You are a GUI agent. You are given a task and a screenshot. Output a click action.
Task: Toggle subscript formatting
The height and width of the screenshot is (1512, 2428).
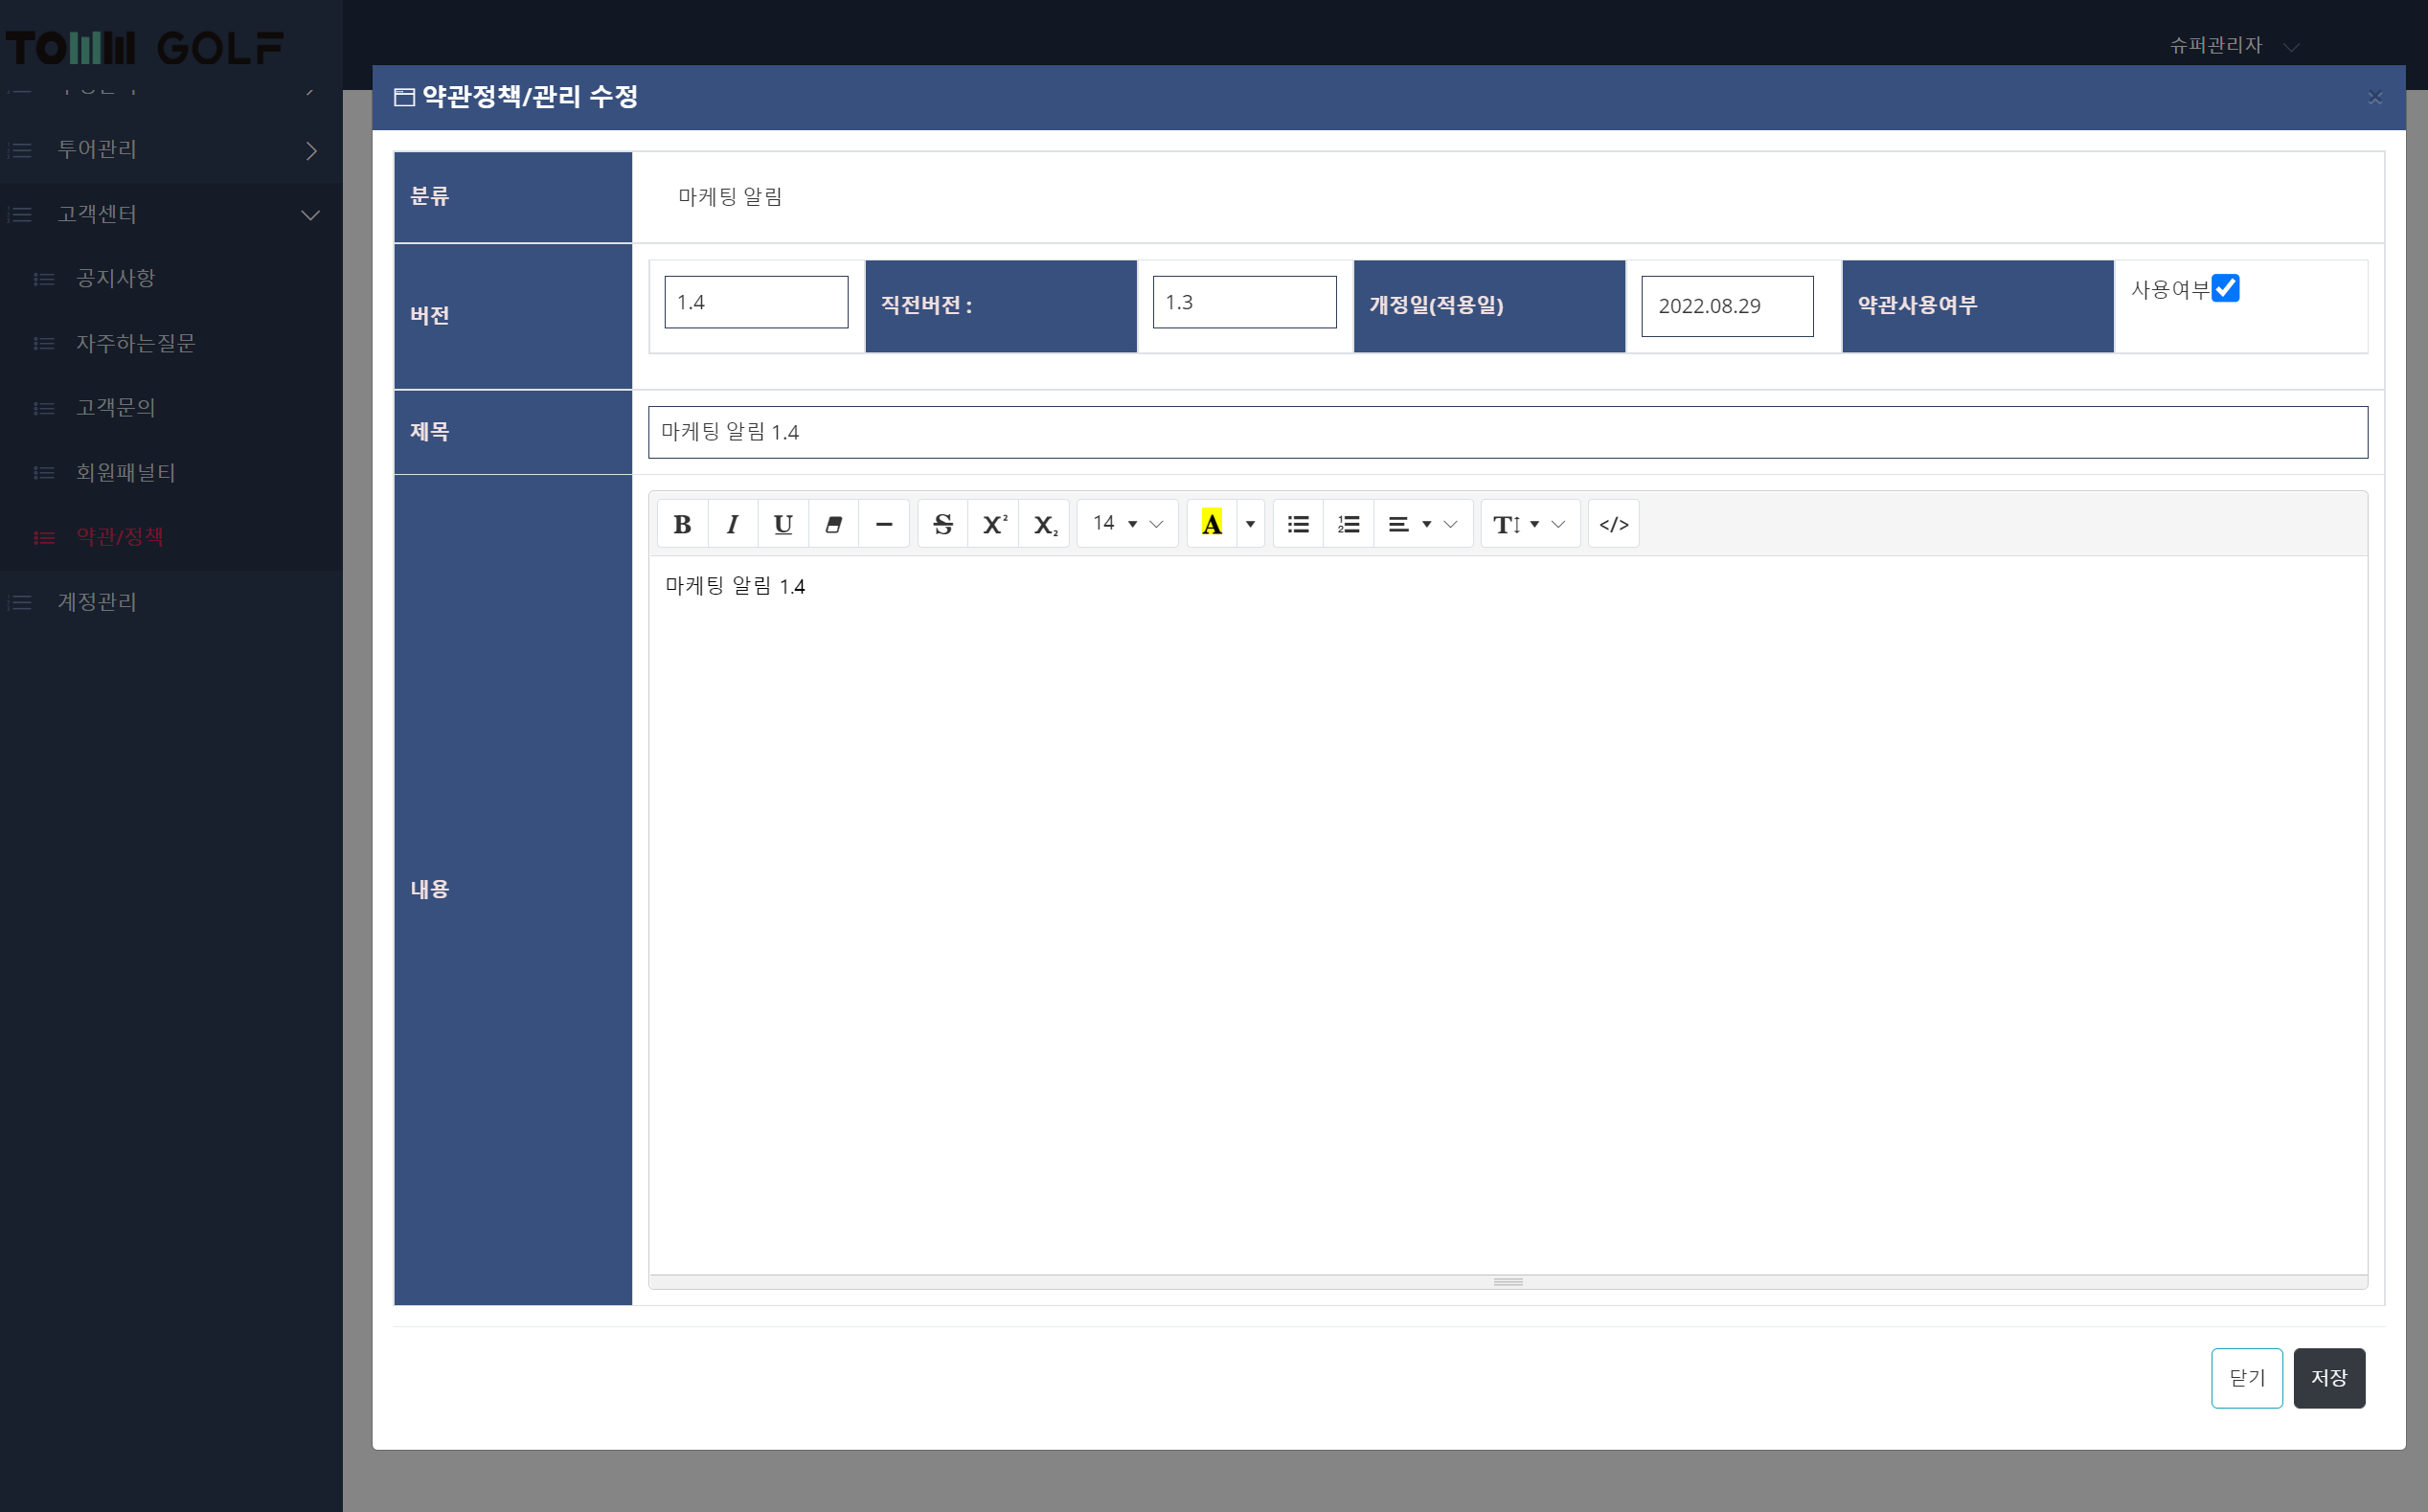(1045, 524)
